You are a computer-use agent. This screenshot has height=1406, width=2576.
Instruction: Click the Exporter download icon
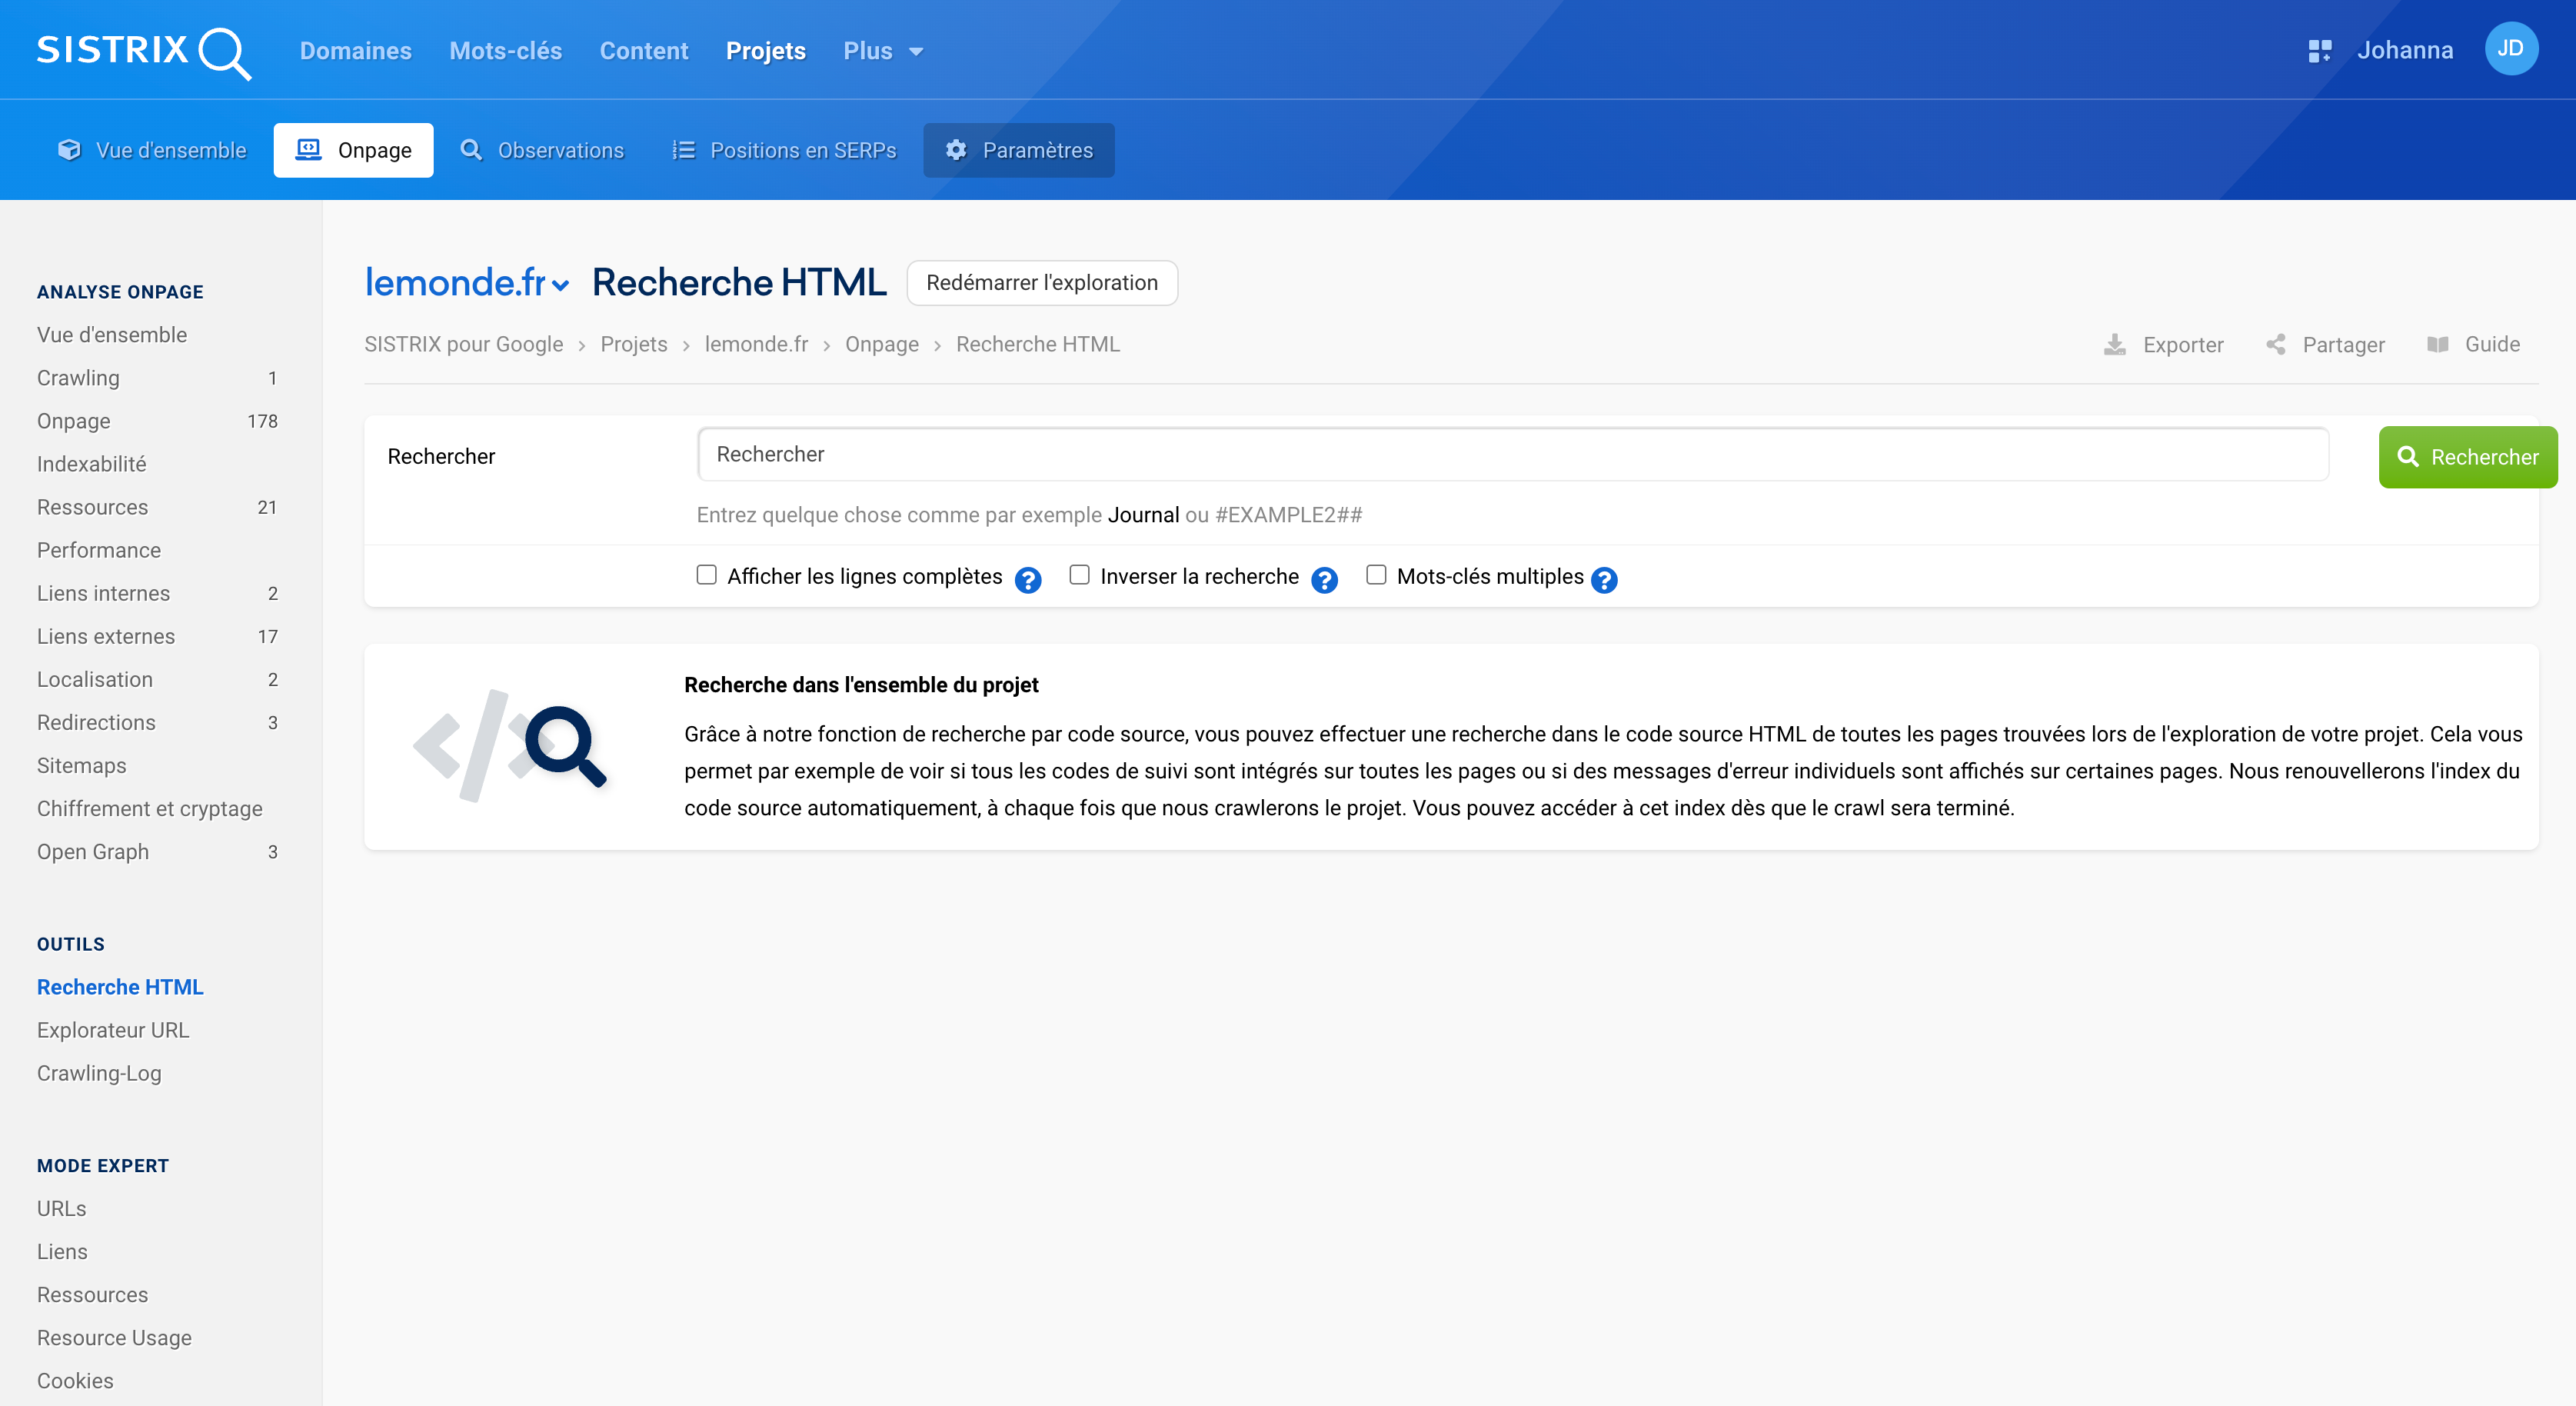pyautogui.click(x=2114, y=345)
